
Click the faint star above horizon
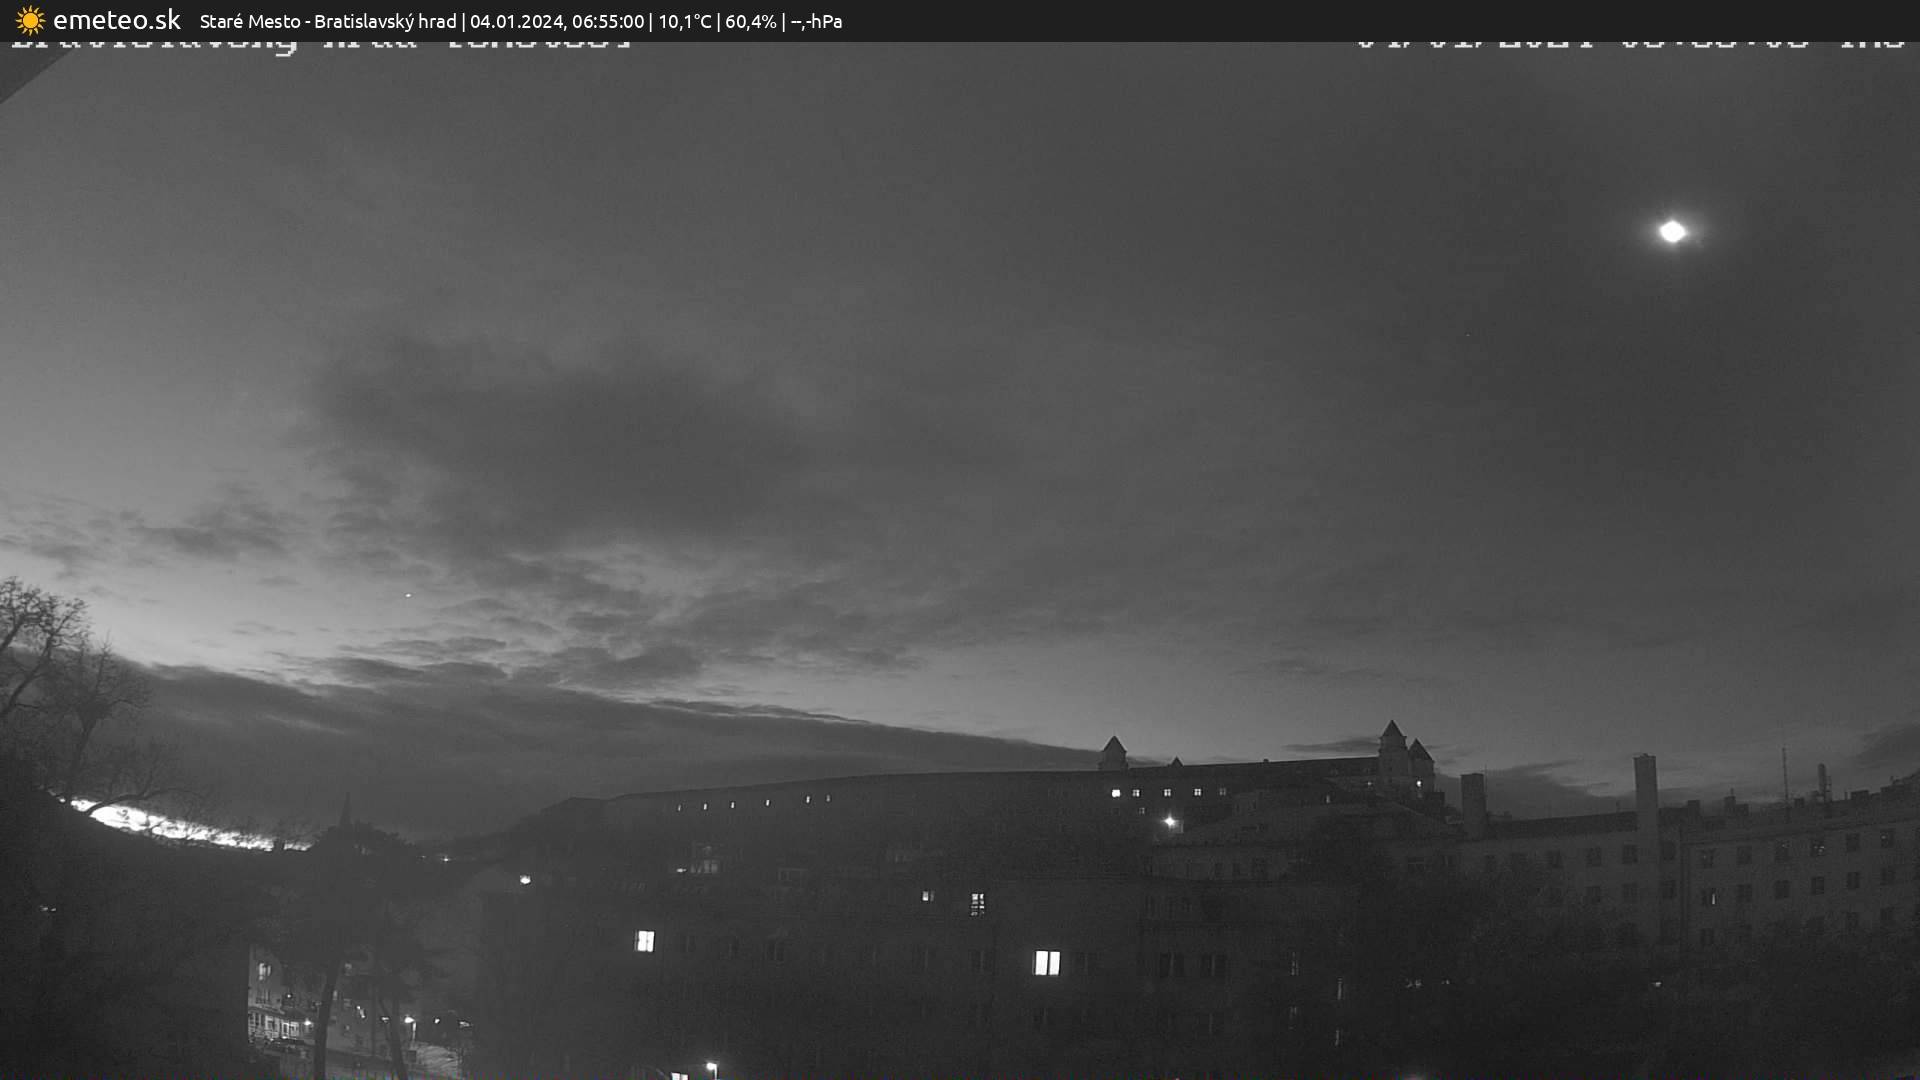407,594
